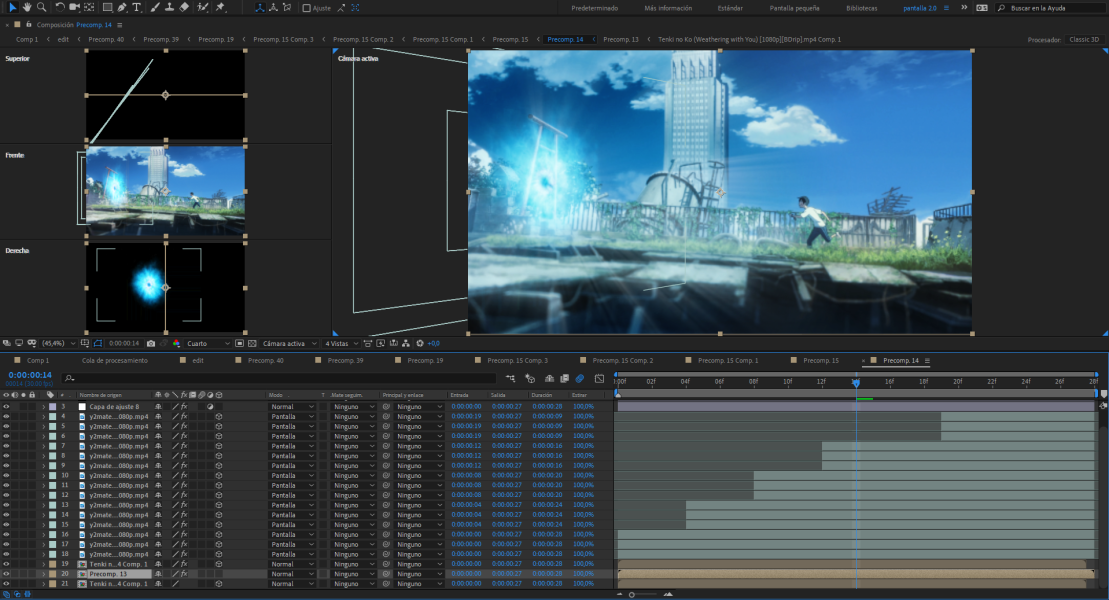Screen dimensions: 1109x600
Task: Select the Puppet Pin tool
Action: [220, 7]
